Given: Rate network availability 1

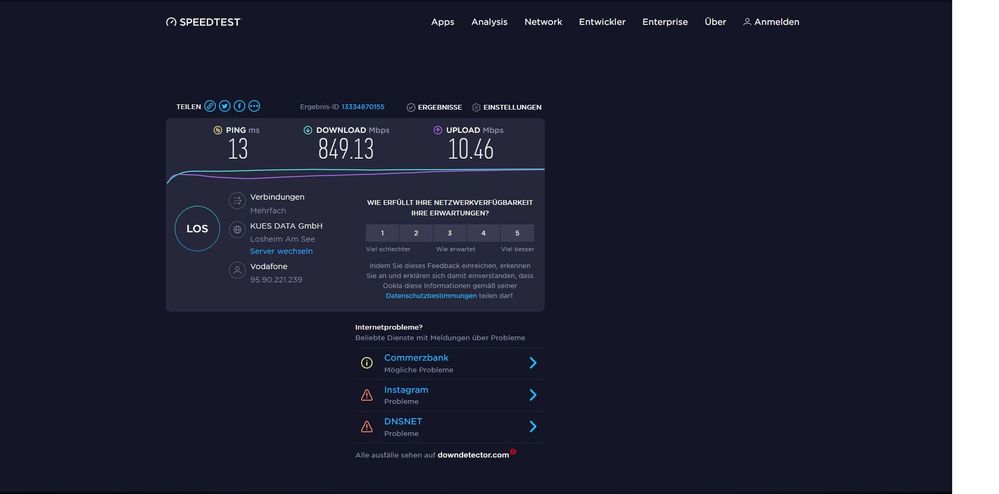Looking at the screenshot, I should [x=382, y=233].
